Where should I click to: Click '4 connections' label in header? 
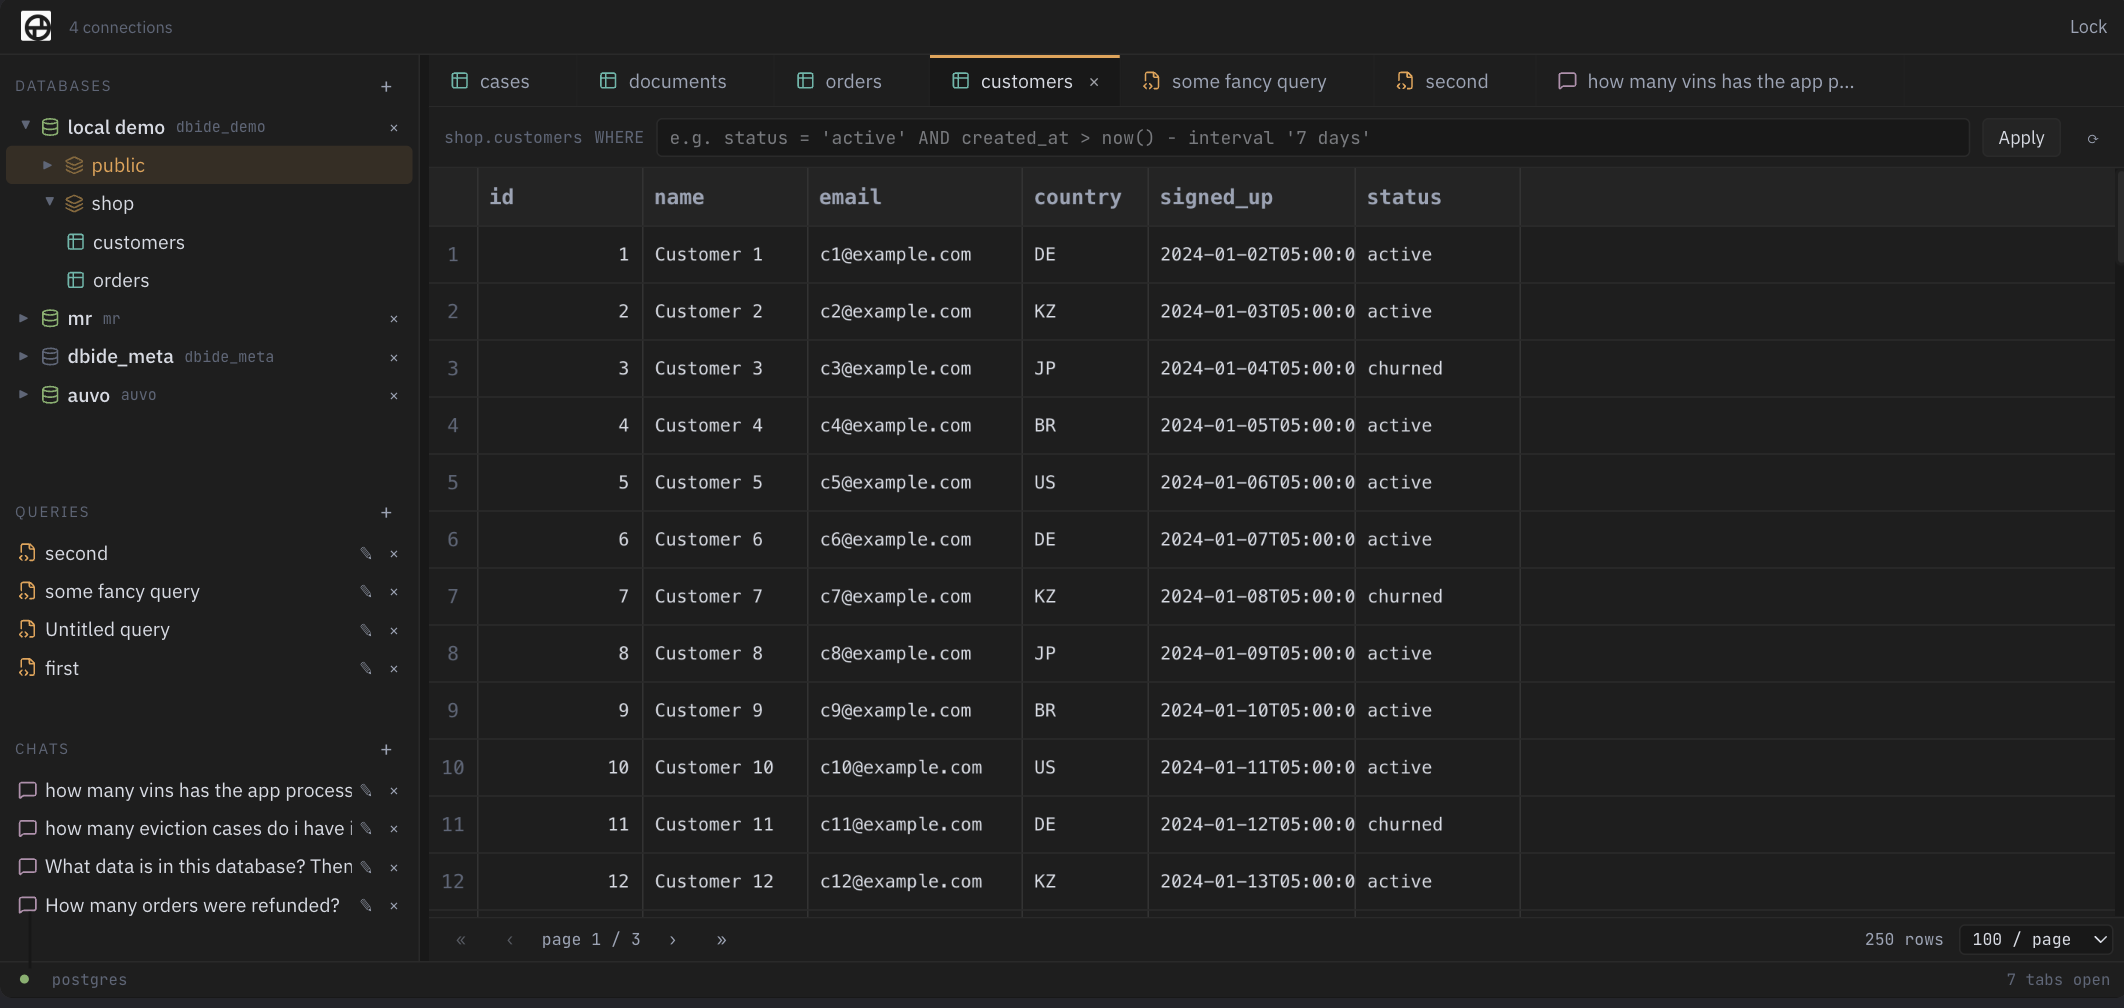(x=120, y=28)
